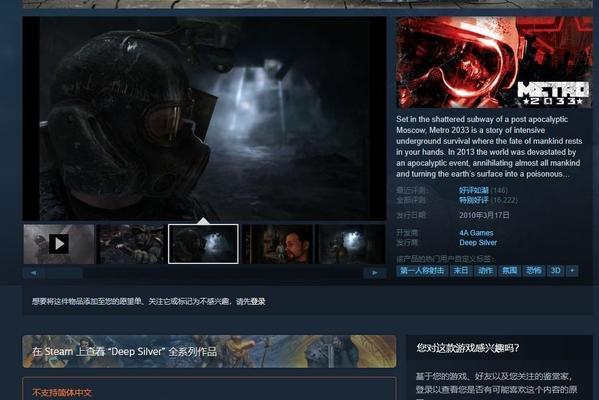Select the 末日 tag

pos(461,271)
